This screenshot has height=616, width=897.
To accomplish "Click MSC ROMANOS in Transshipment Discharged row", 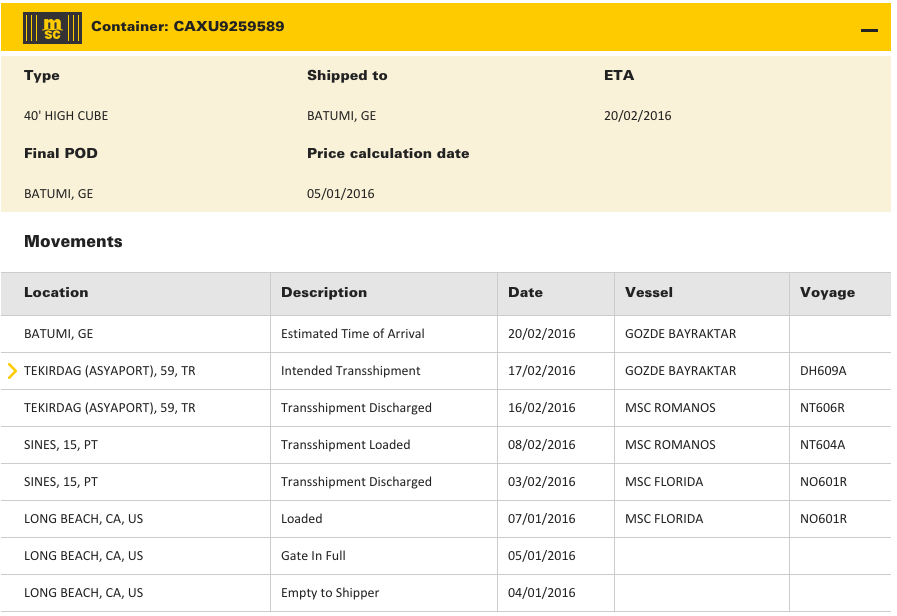I will click(670, 408).
